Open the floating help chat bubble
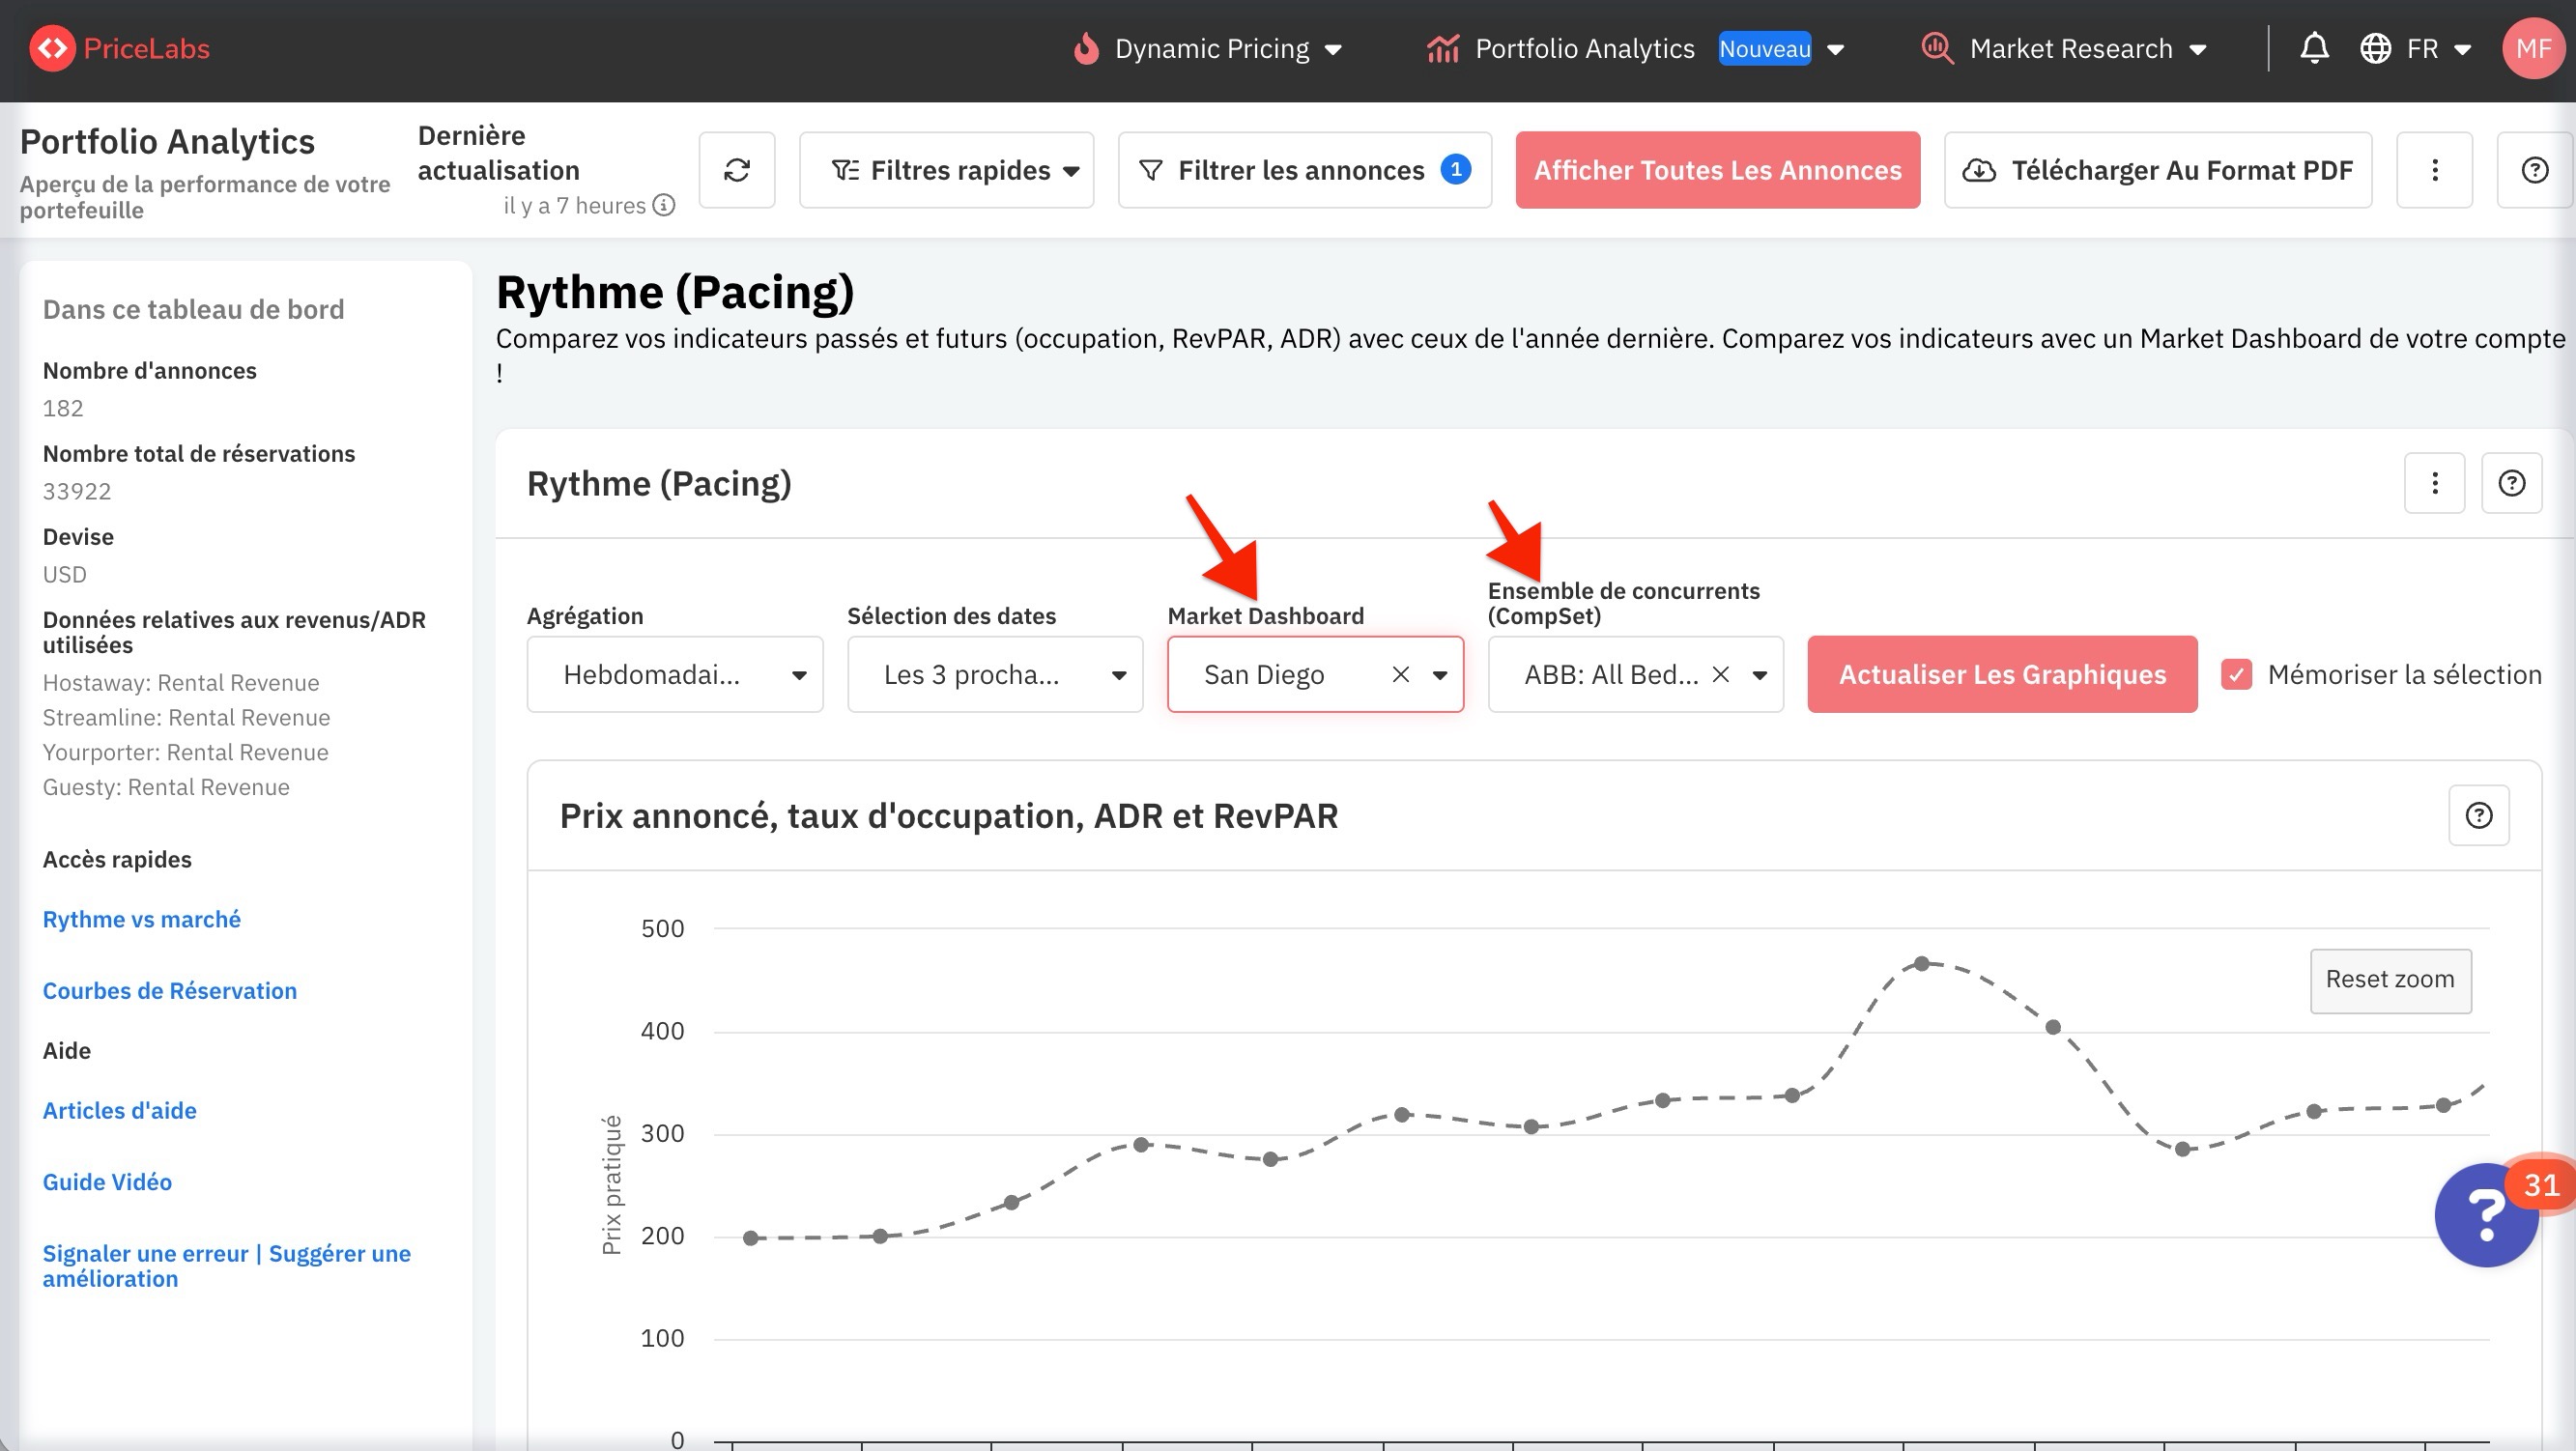2576x1451 pixels. [x=2486, y=1215]
